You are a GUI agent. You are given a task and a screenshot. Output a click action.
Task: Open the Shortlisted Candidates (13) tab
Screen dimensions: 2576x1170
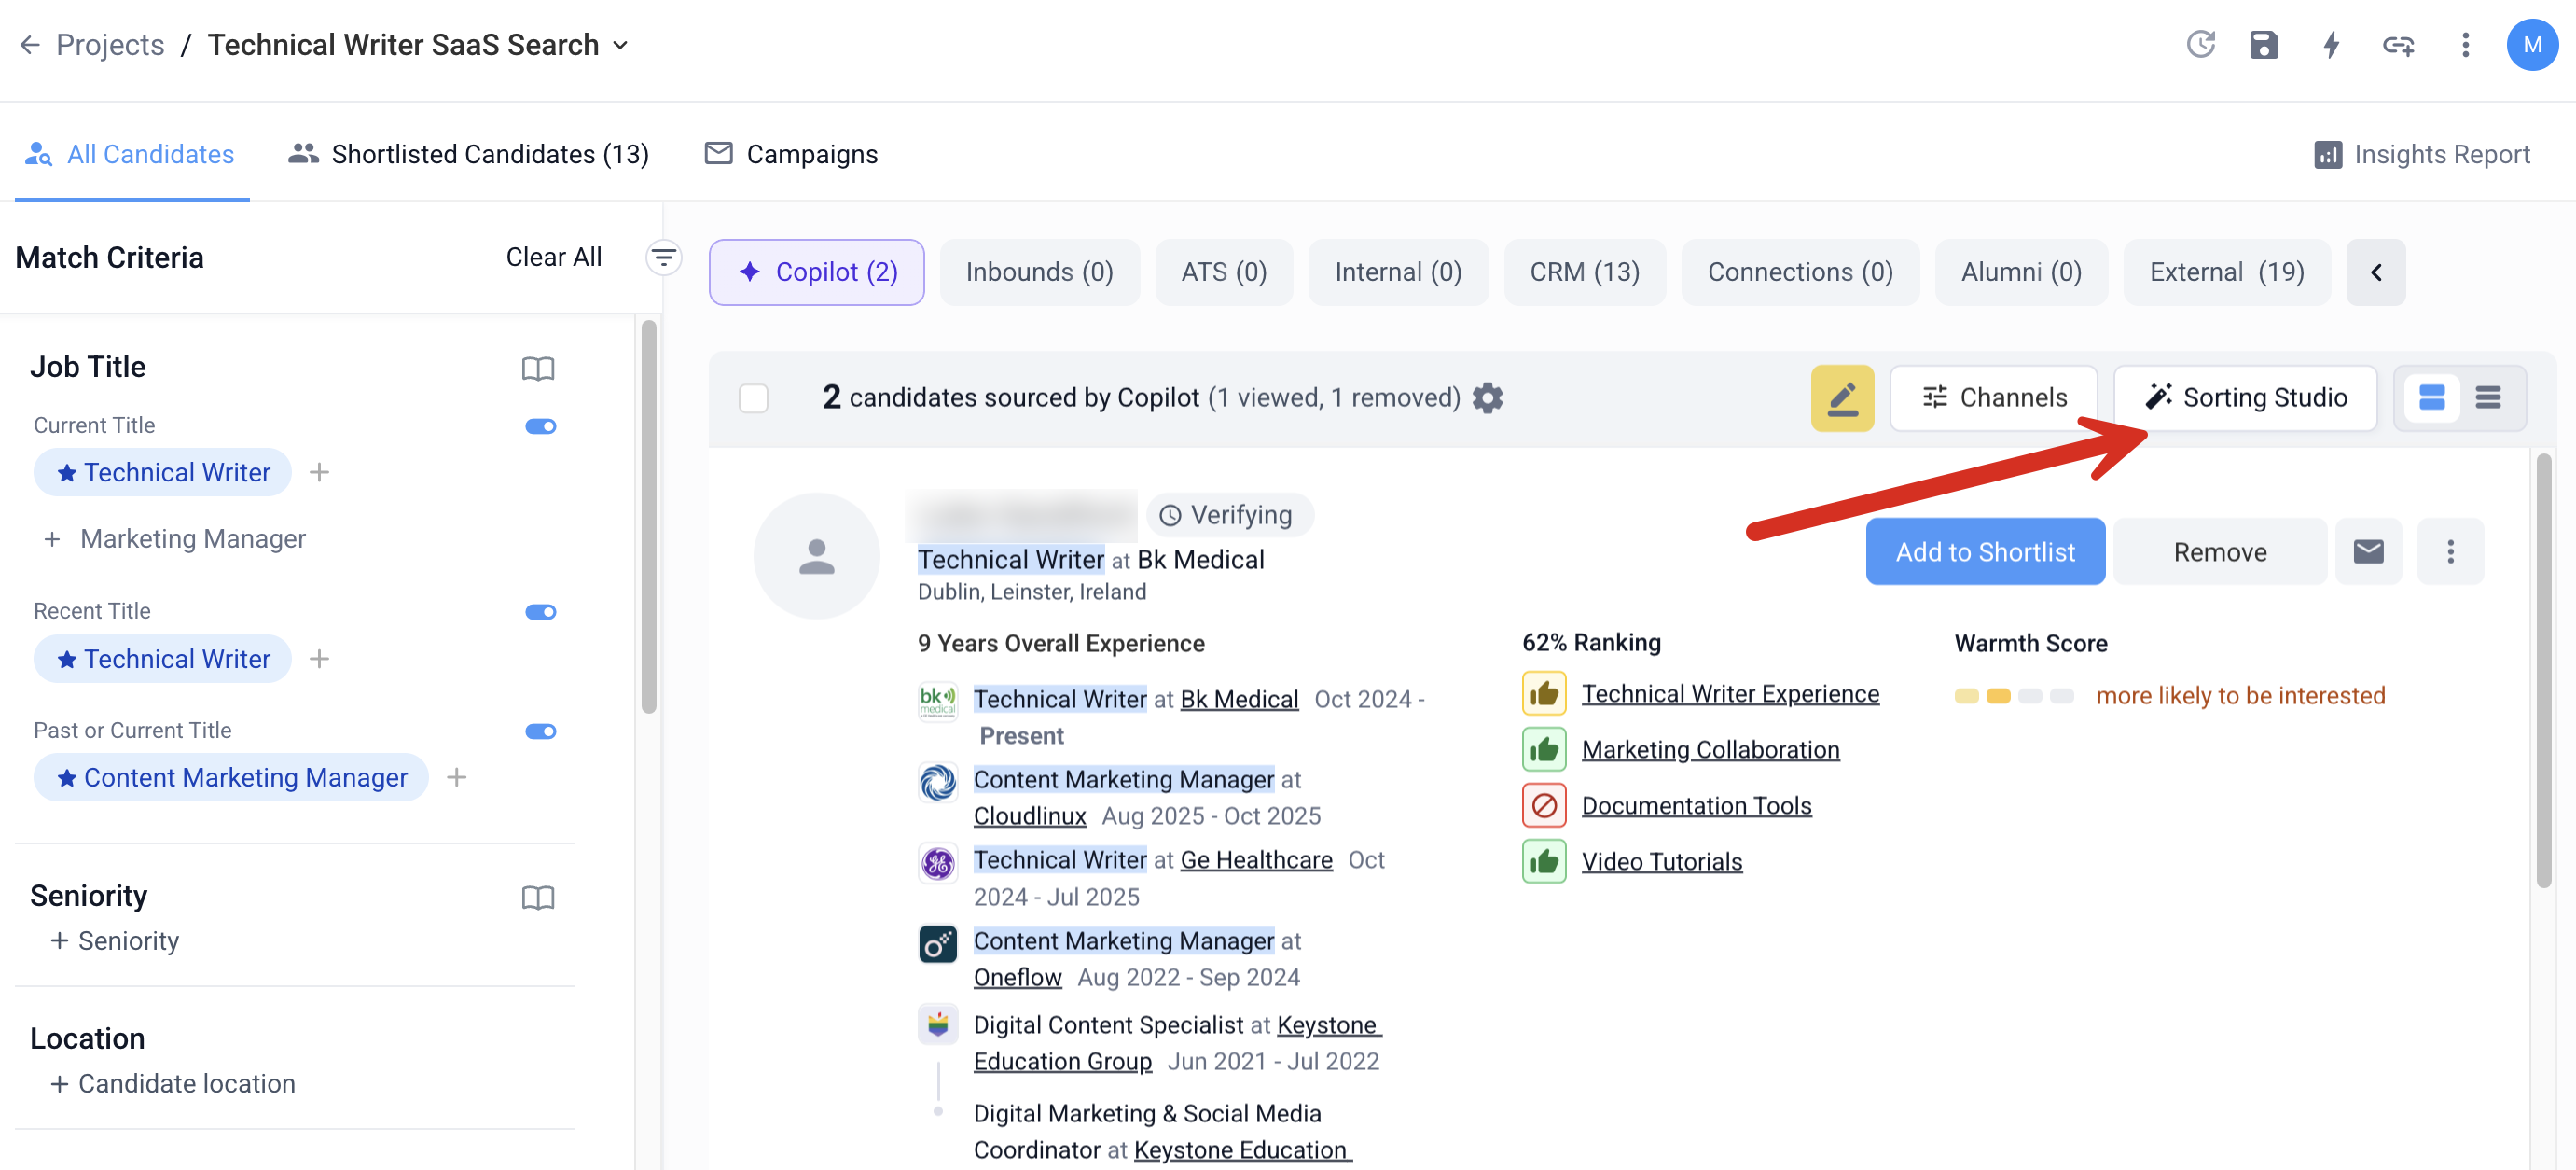[468, 154]
